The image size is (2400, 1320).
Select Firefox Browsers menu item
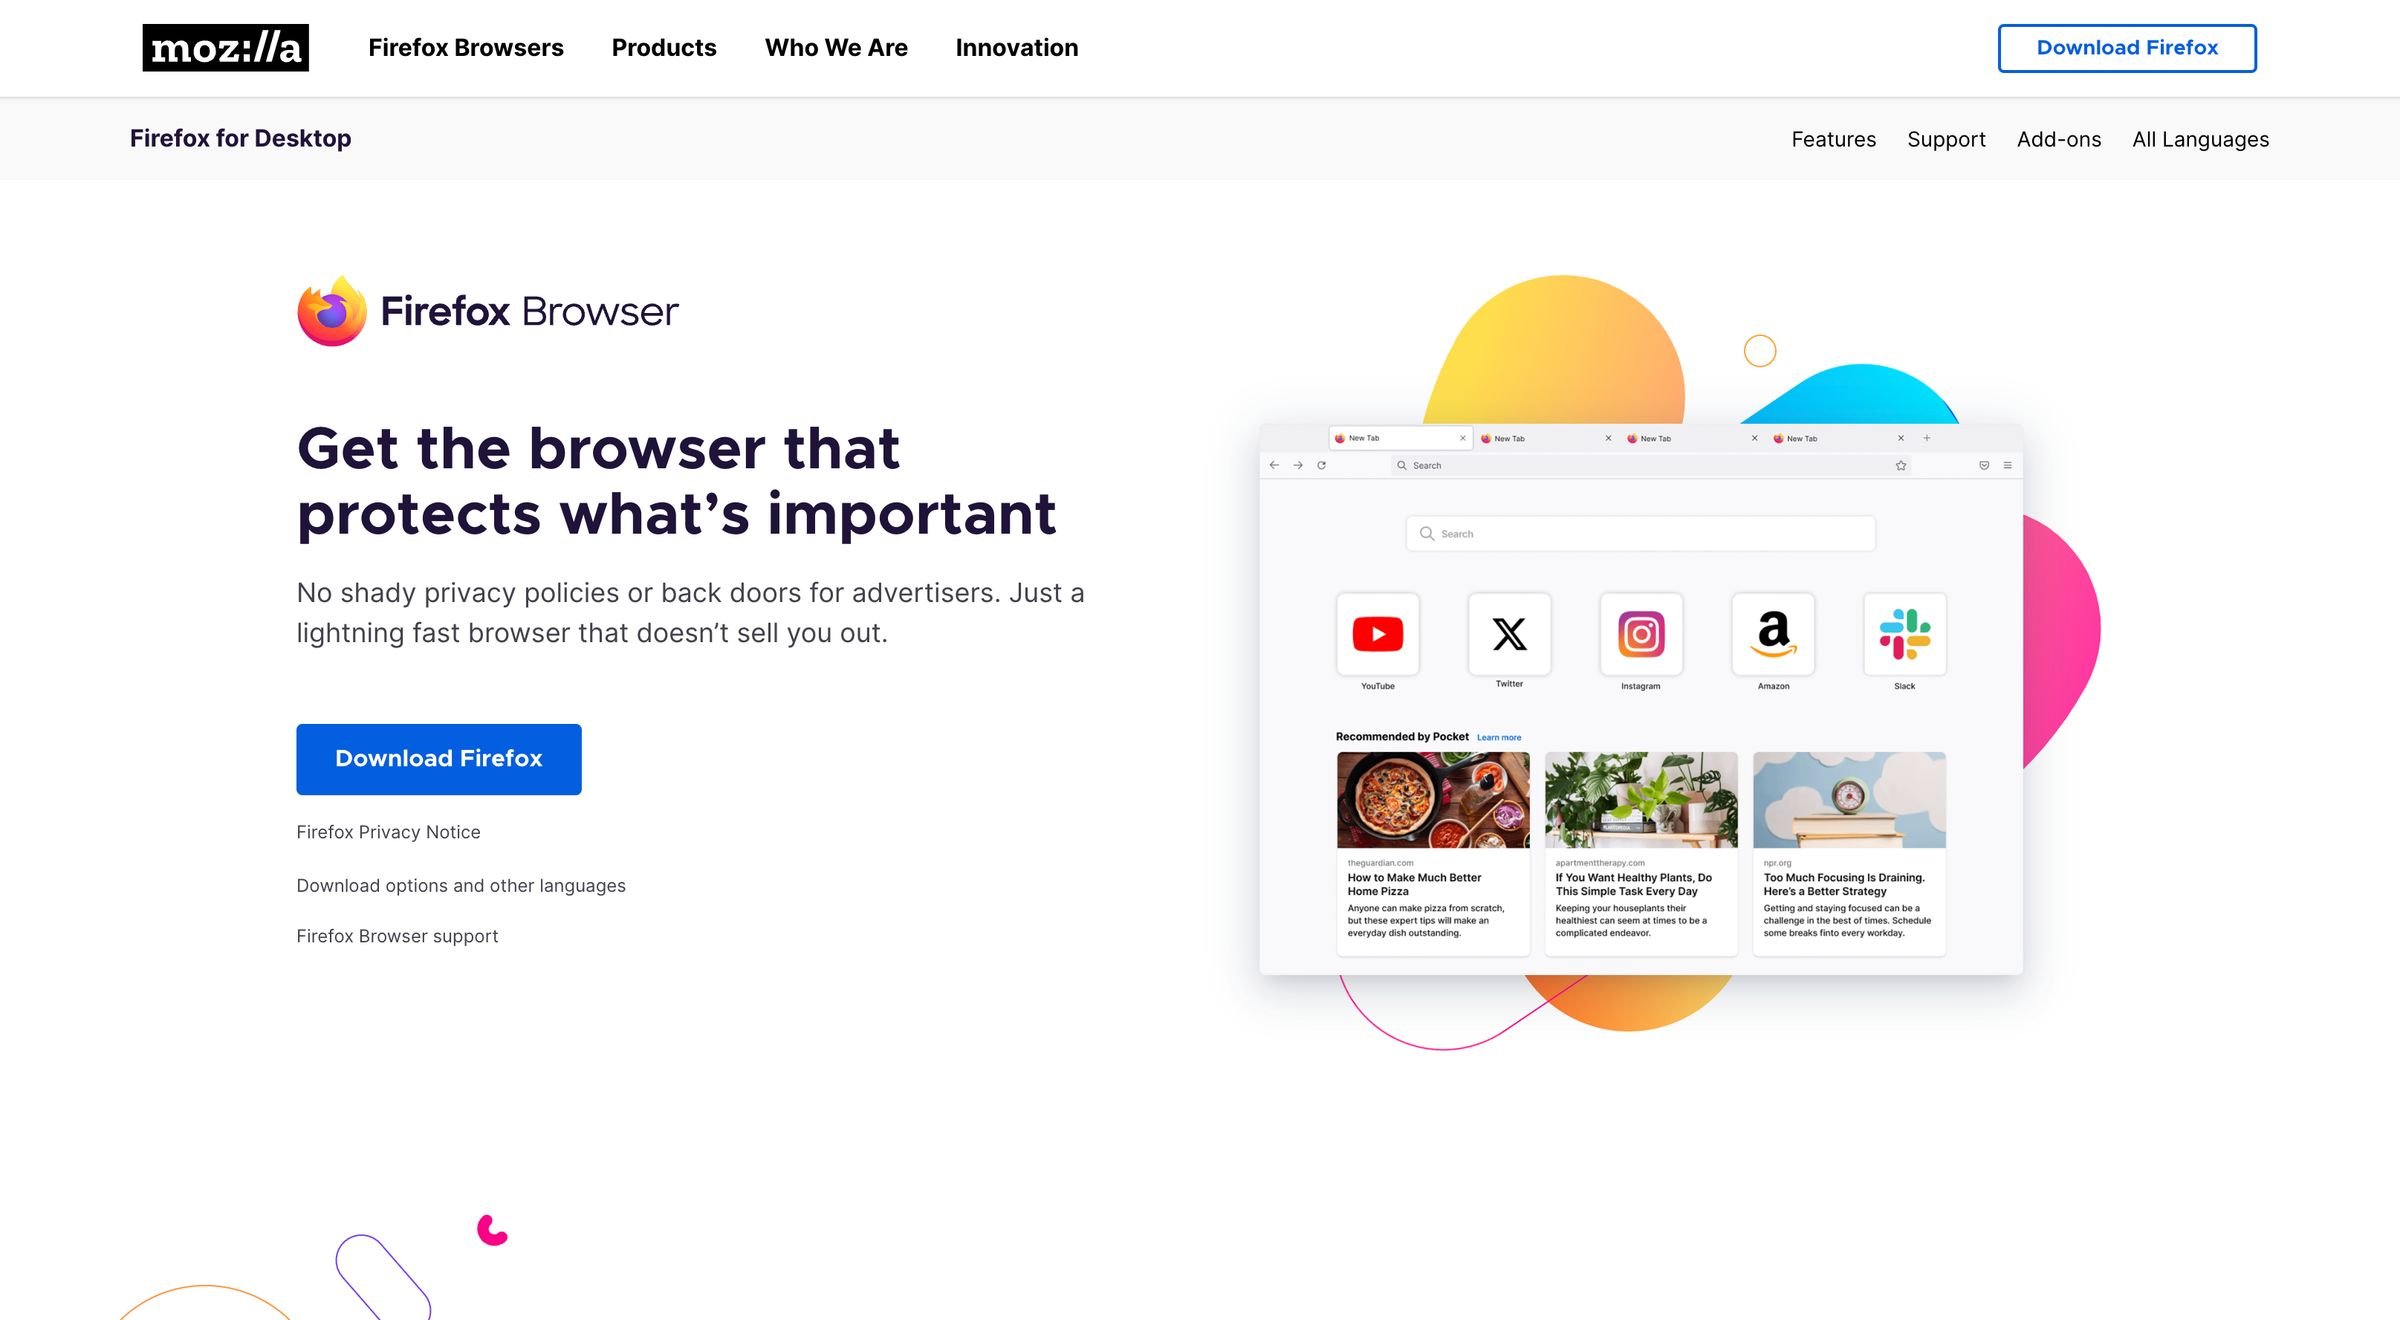(466, 47)
